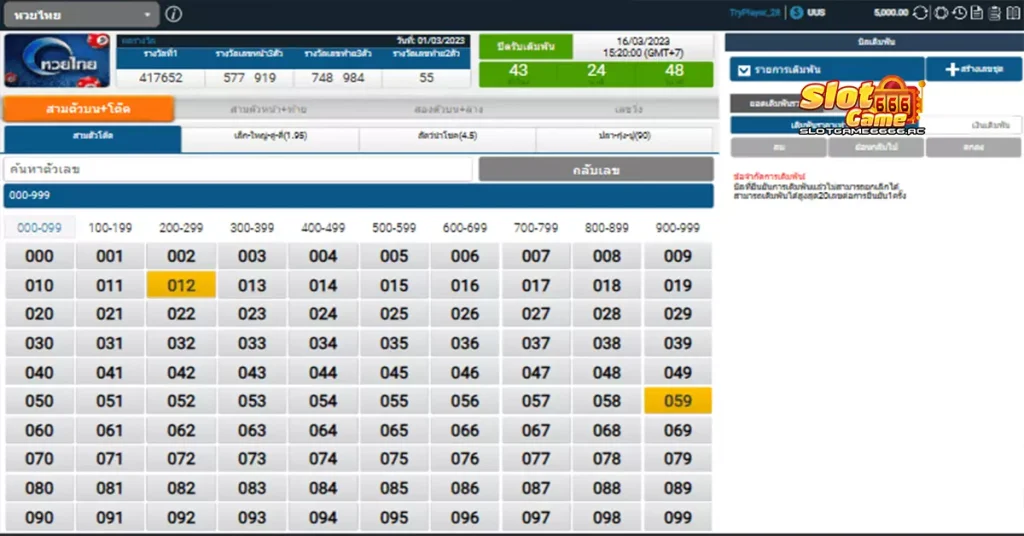
Task: Refresh the 5,000.00 balance
Action: click(921, 13)
